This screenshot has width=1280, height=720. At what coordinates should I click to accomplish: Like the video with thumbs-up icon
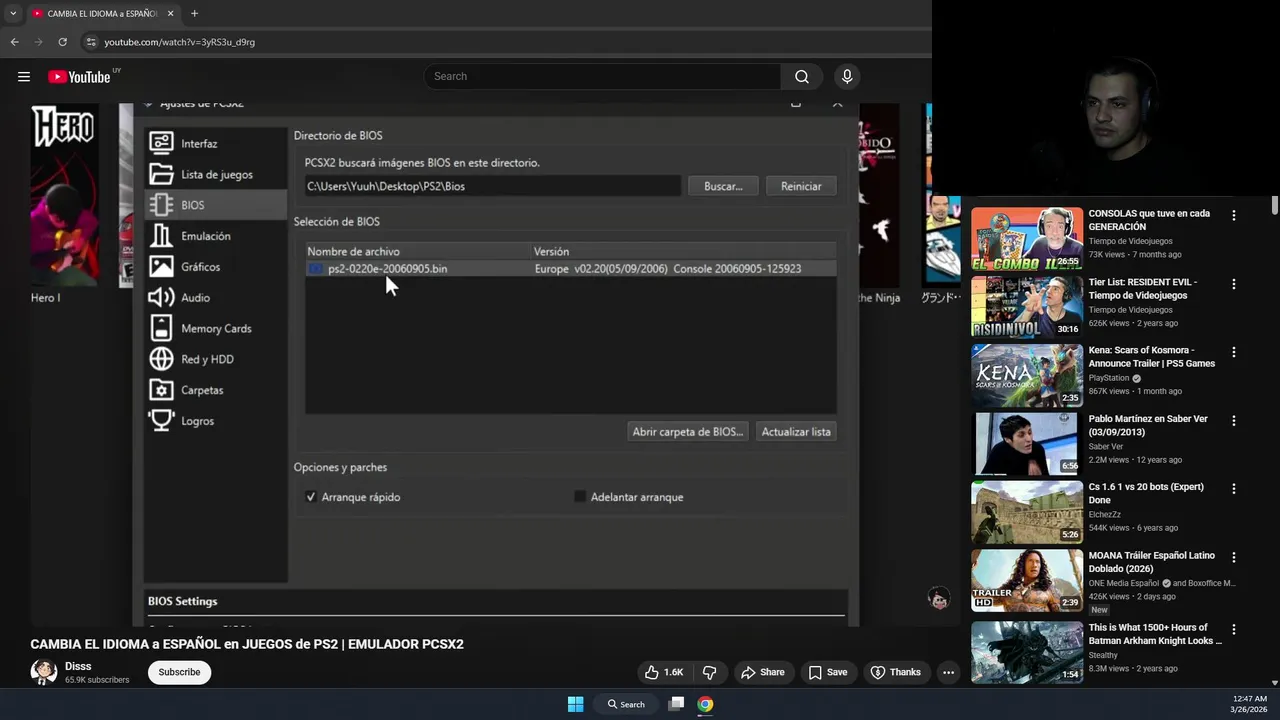[664, 672]
